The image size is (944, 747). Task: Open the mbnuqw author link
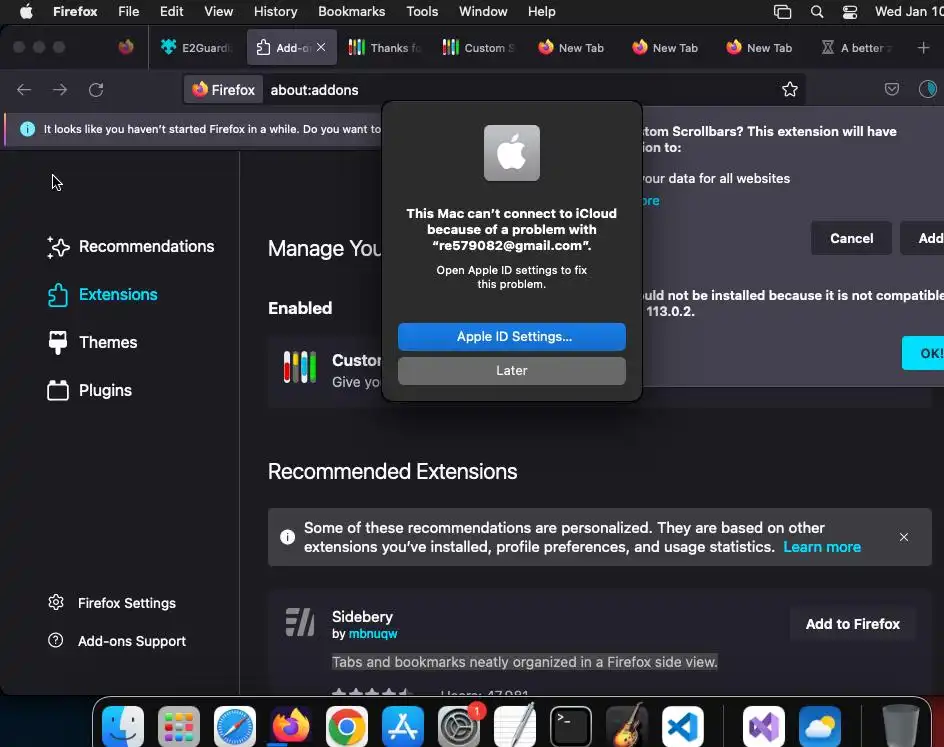[x=373, y=633]
